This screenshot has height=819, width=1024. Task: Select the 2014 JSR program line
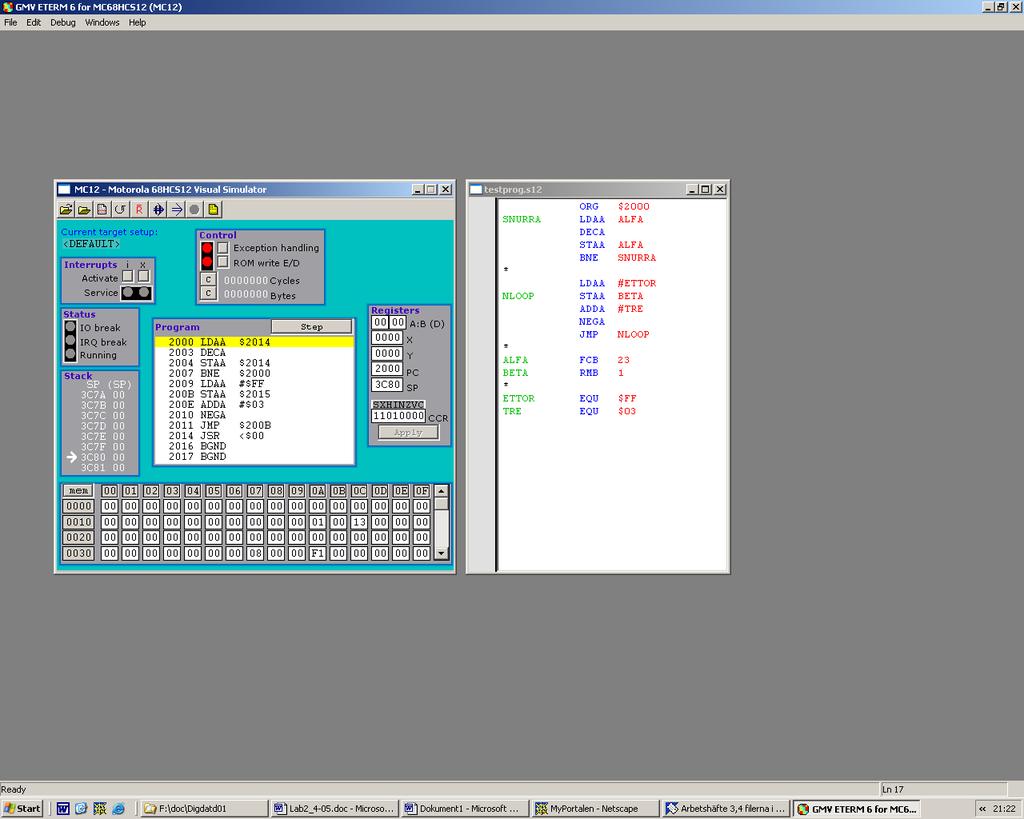[254, 436]
